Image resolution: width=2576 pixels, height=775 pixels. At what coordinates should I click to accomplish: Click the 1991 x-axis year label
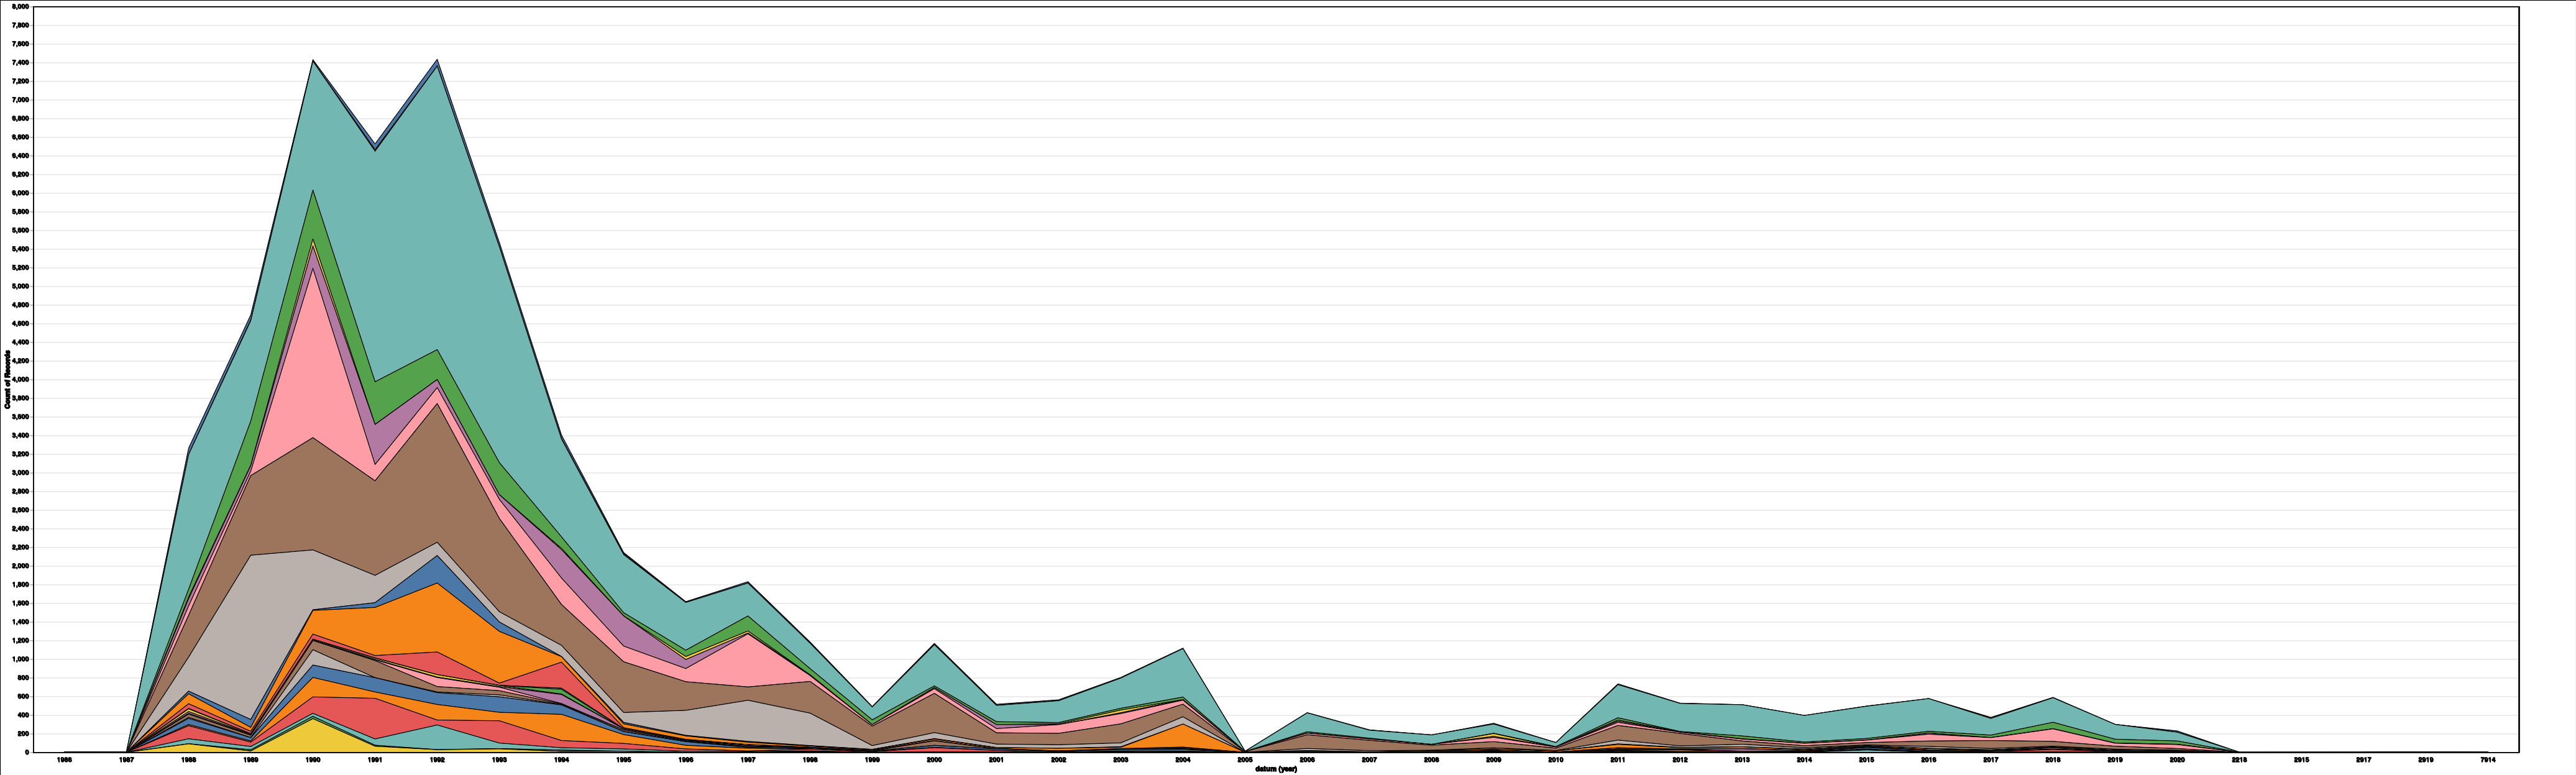tap(375, 761)
